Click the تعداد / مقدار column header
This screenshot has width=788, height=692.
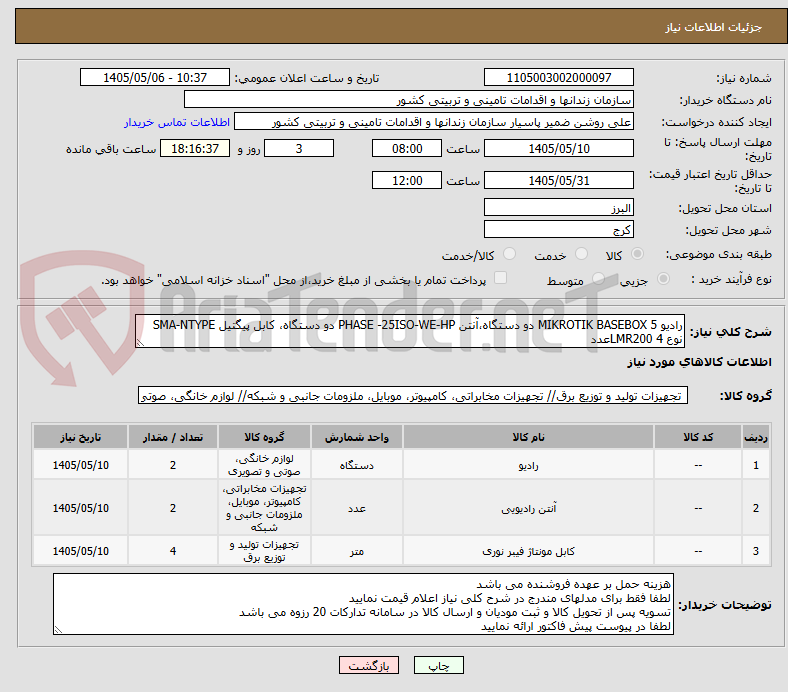172,437
